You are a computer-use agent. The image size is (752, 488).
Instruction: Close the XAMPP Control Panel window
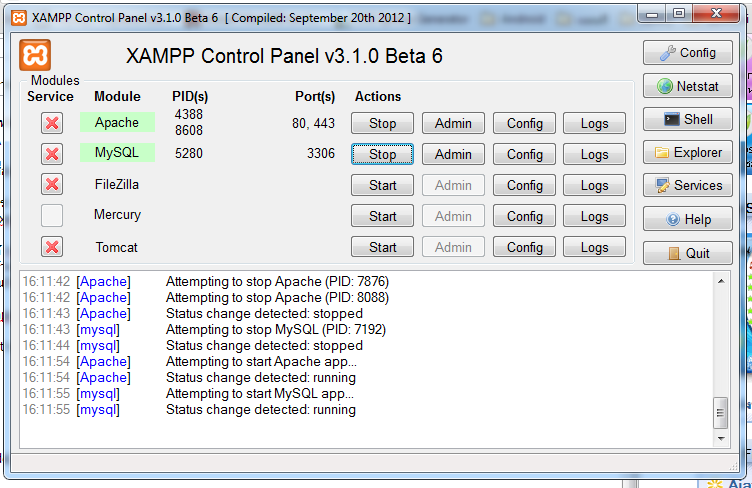(717, 13)
